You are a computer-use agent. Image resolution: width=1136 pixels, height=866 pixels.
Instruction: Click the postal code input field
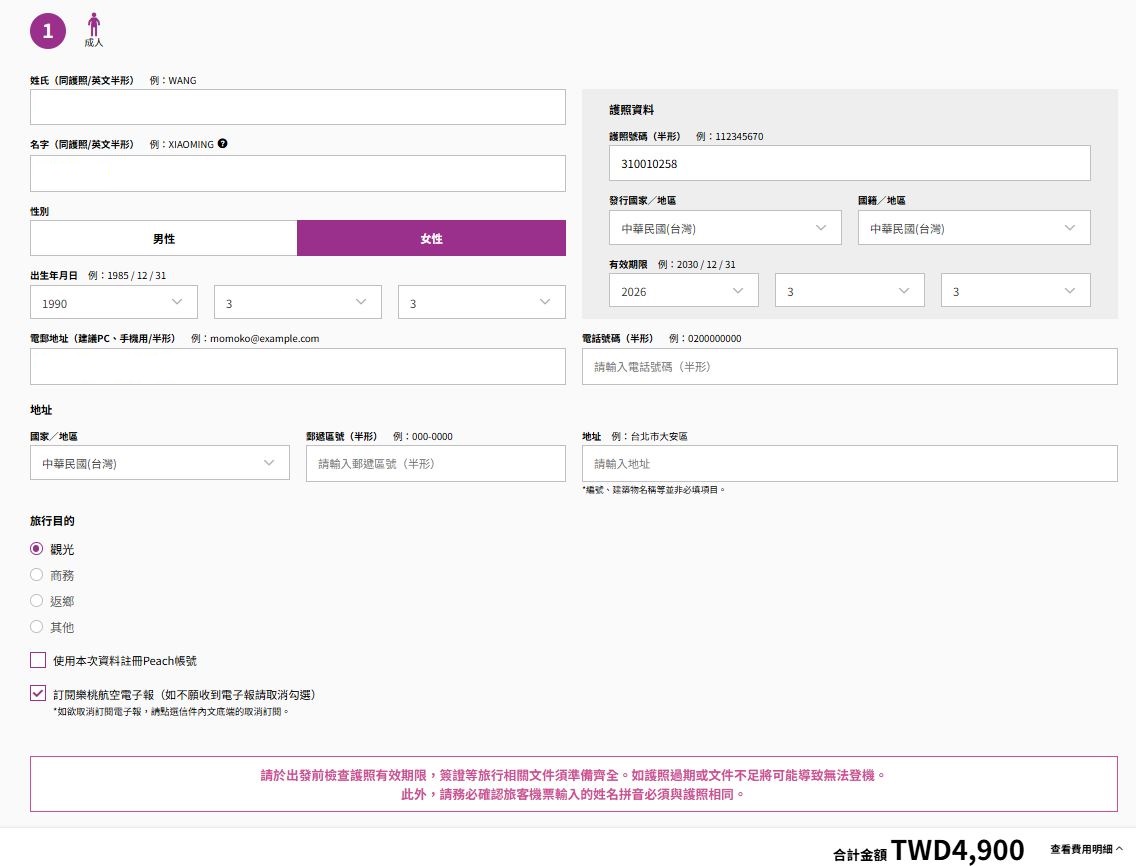tap(436, 463)
